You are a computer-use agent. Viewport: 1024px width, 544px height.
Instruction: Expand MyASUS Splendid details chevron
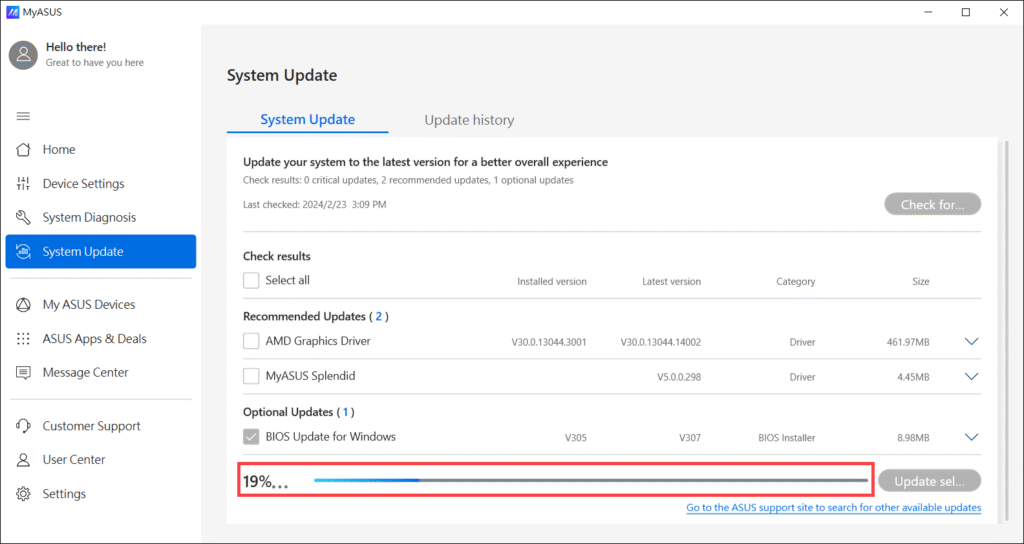(x=971, y=377)
